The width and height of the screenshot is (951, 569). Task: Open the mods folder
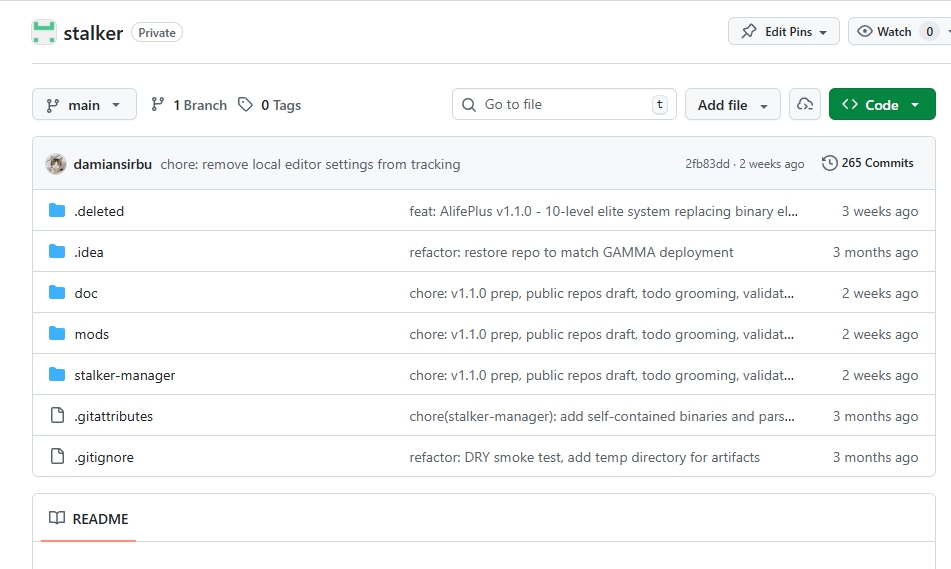(x=92, y=334)
